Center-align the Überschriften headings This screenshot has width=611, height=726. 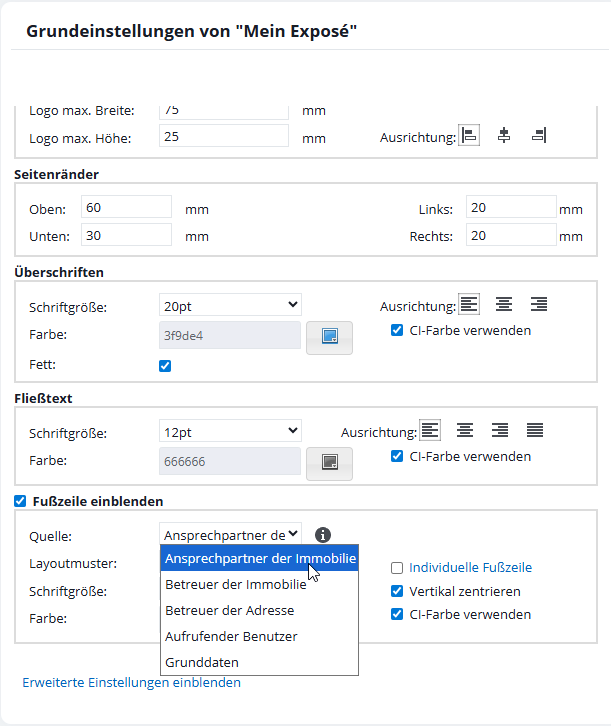click(x=504, y=305)
